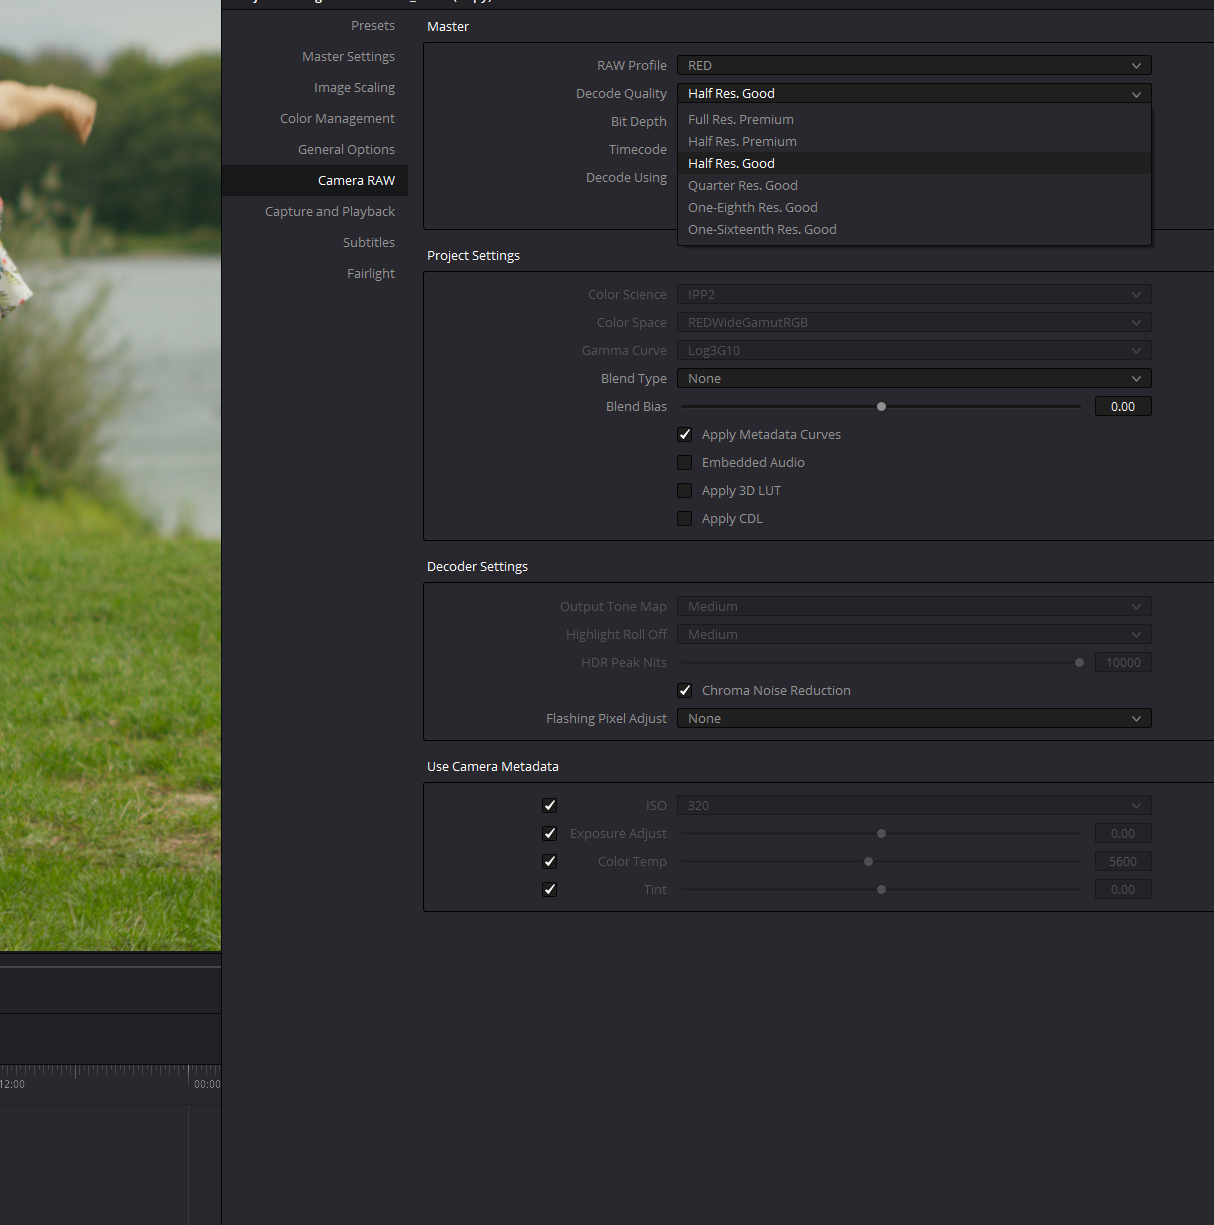
Task: Click the HDR Peak Nits value field
Action: 1123,662
